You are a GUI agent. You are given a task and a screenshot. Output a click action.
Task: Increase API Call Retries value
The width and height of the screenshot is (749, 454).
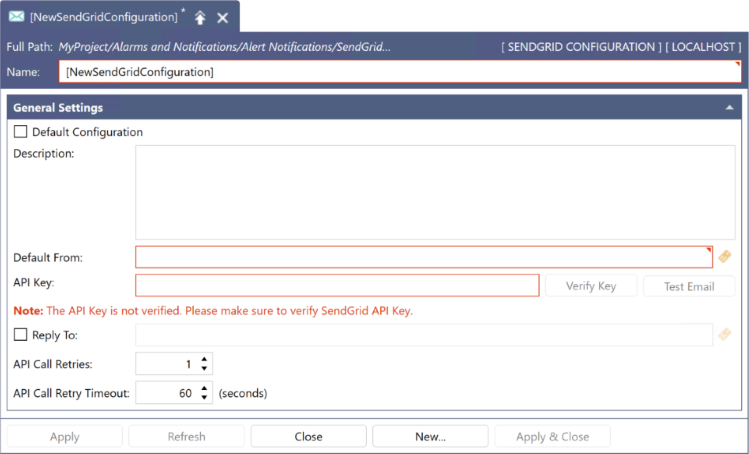point(204,359)
